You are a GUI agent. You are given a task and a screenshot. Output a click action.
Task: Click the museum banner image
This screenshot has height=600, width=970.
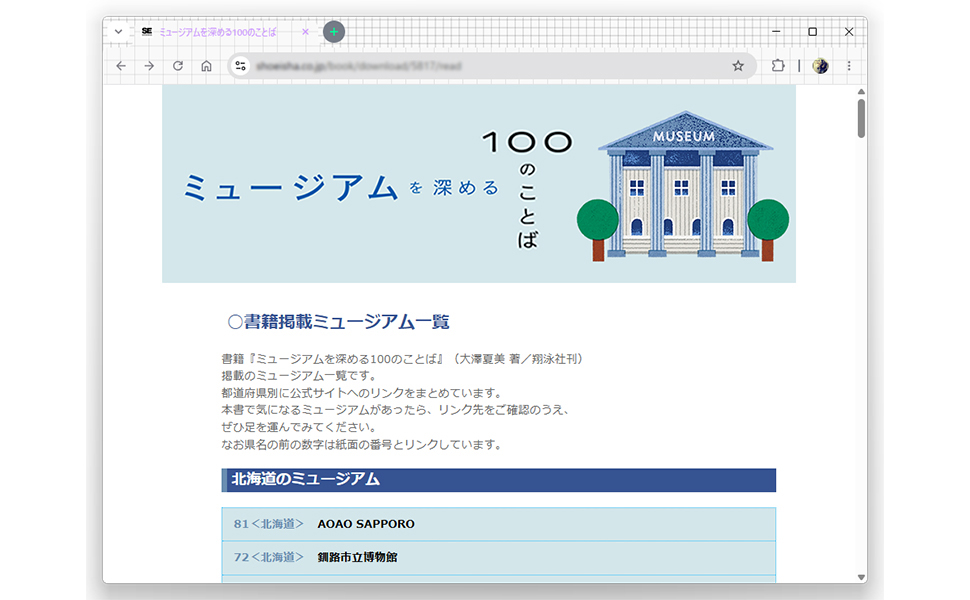479,184
